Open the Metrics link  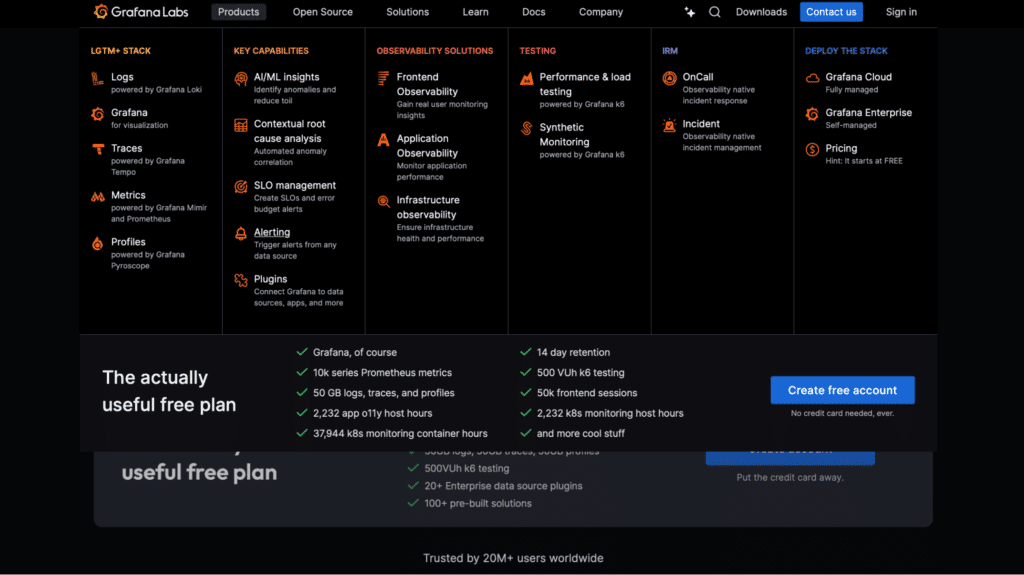point(128,195)
